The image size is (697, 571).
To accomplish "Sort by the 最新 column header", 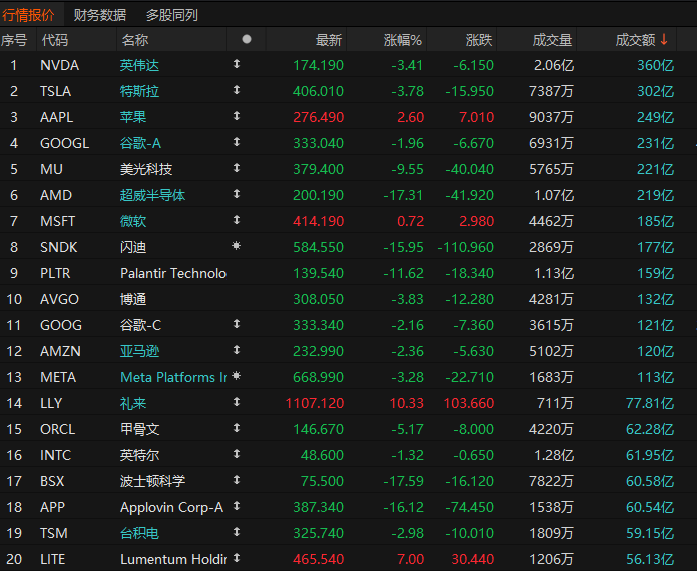I will pos(328,40).
